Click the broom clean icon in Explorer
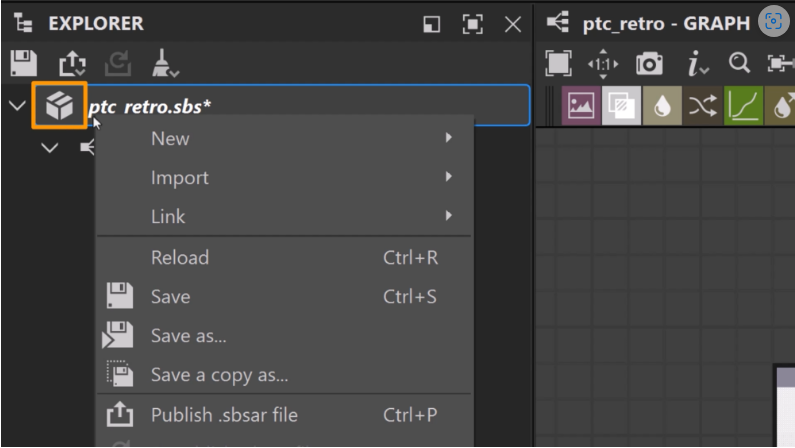Screen dimensions: 795x448 pyautogui.click(x=165, y=63)
